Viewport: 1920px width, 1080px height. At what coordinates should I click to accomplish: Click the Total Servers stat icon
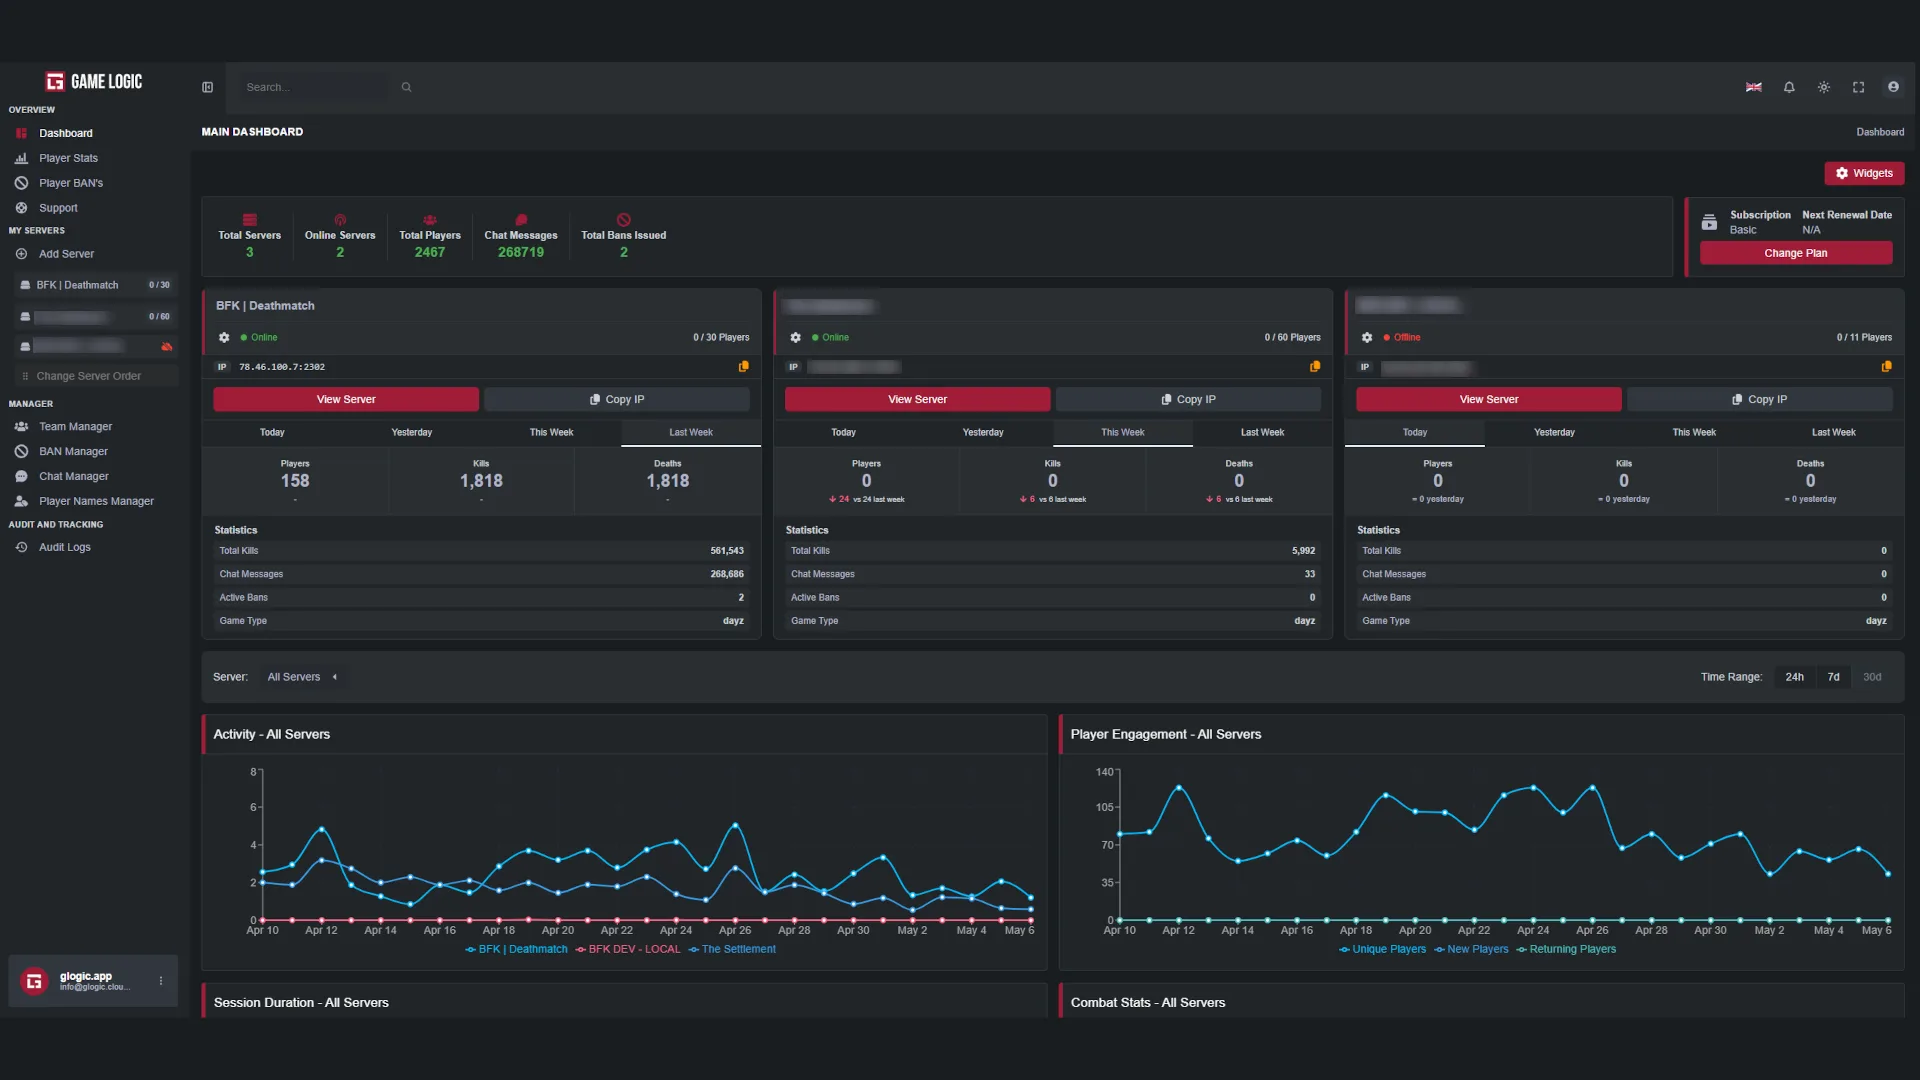(250, 220)
